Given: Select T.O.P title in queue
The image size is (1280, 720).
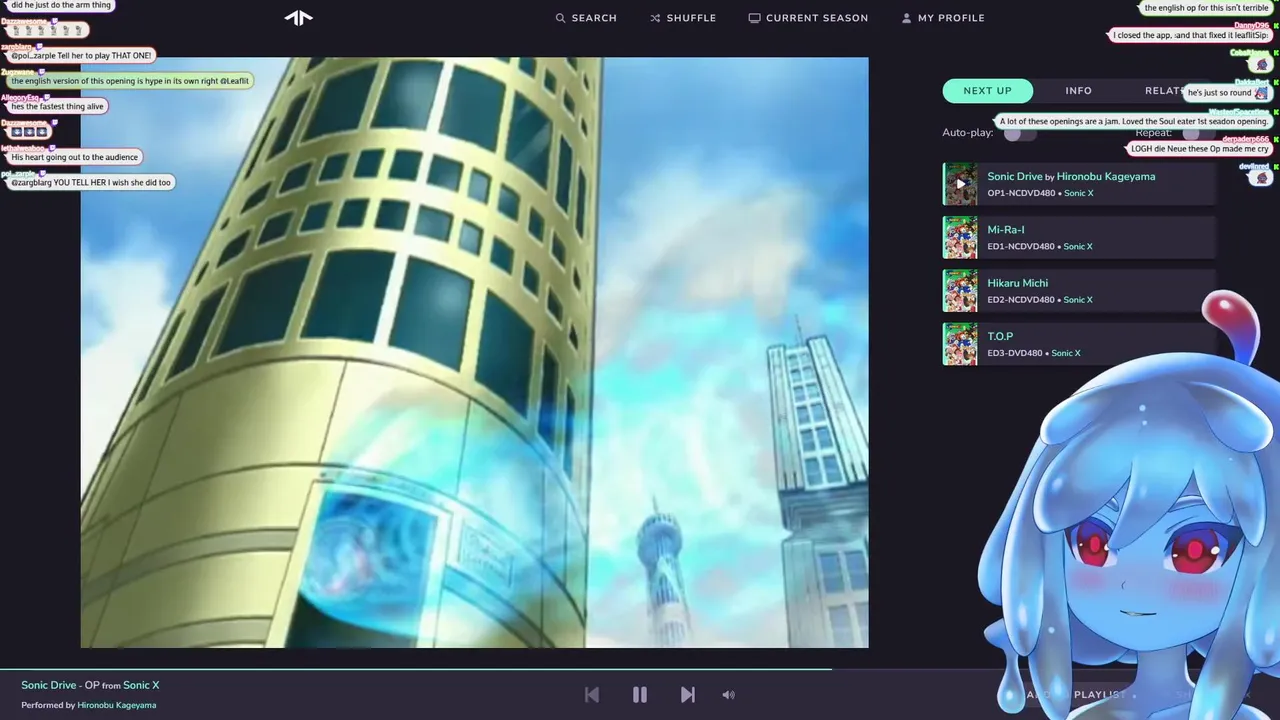Looking at the screenshot, I should (x=1000, y=336).
